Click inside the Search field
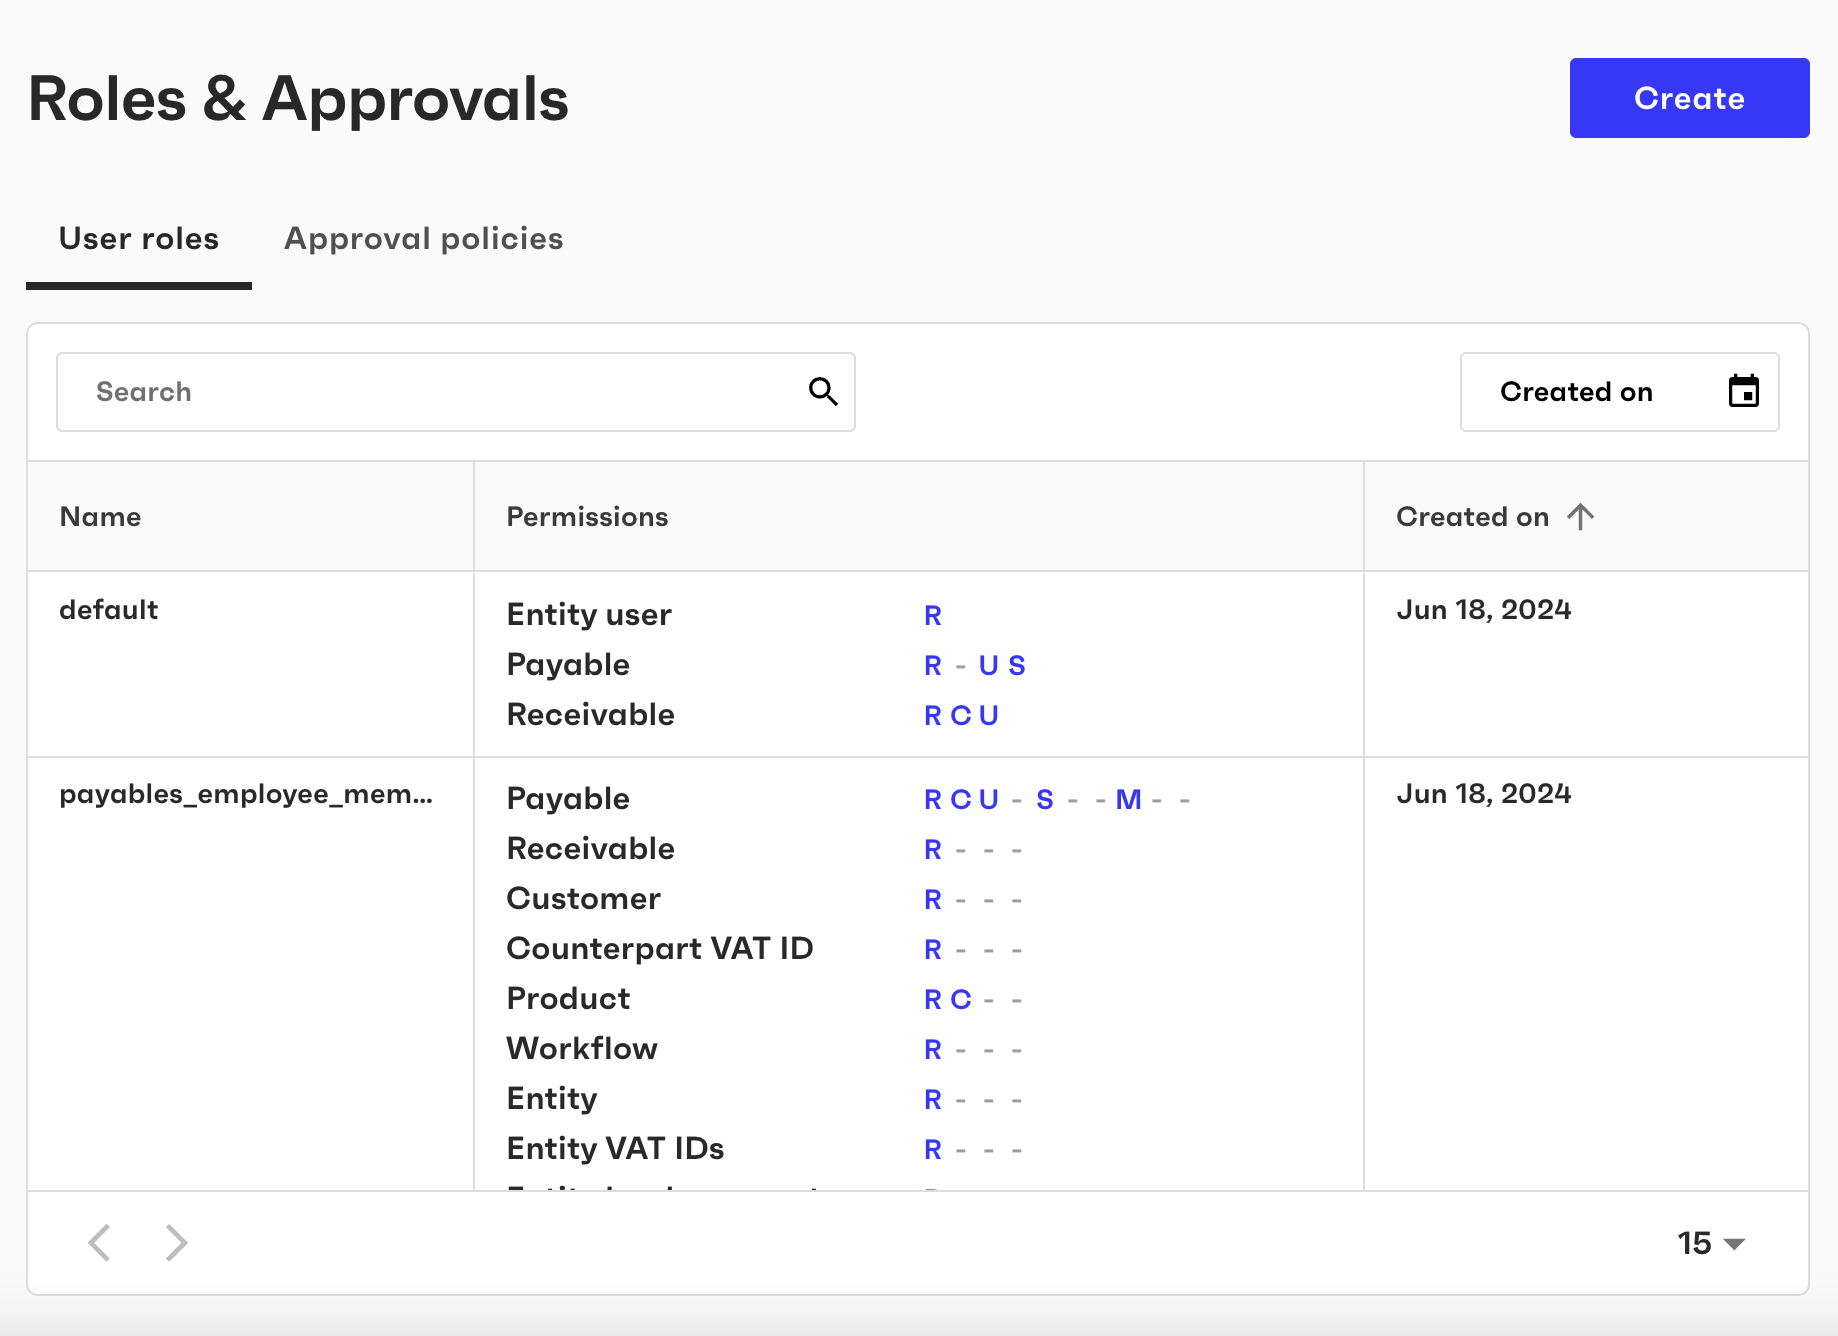1838x1336 pixels. point(400,391)
